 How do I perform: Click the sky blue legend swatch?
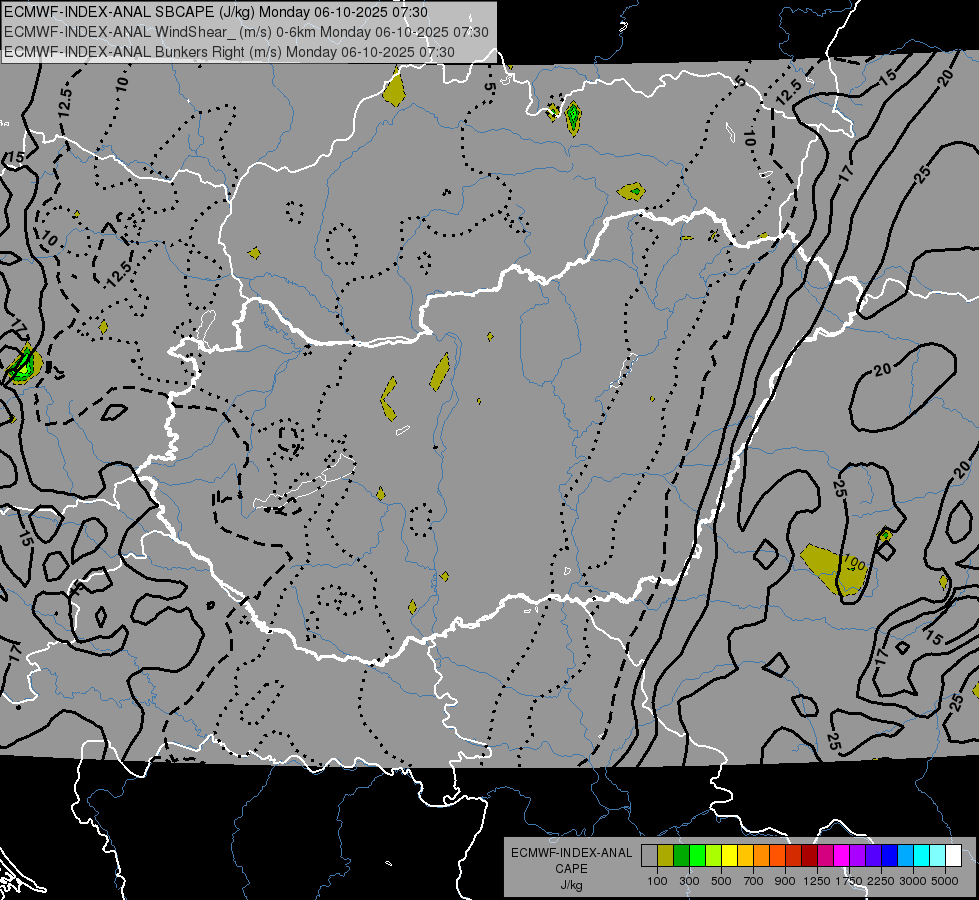click(905, 856)
